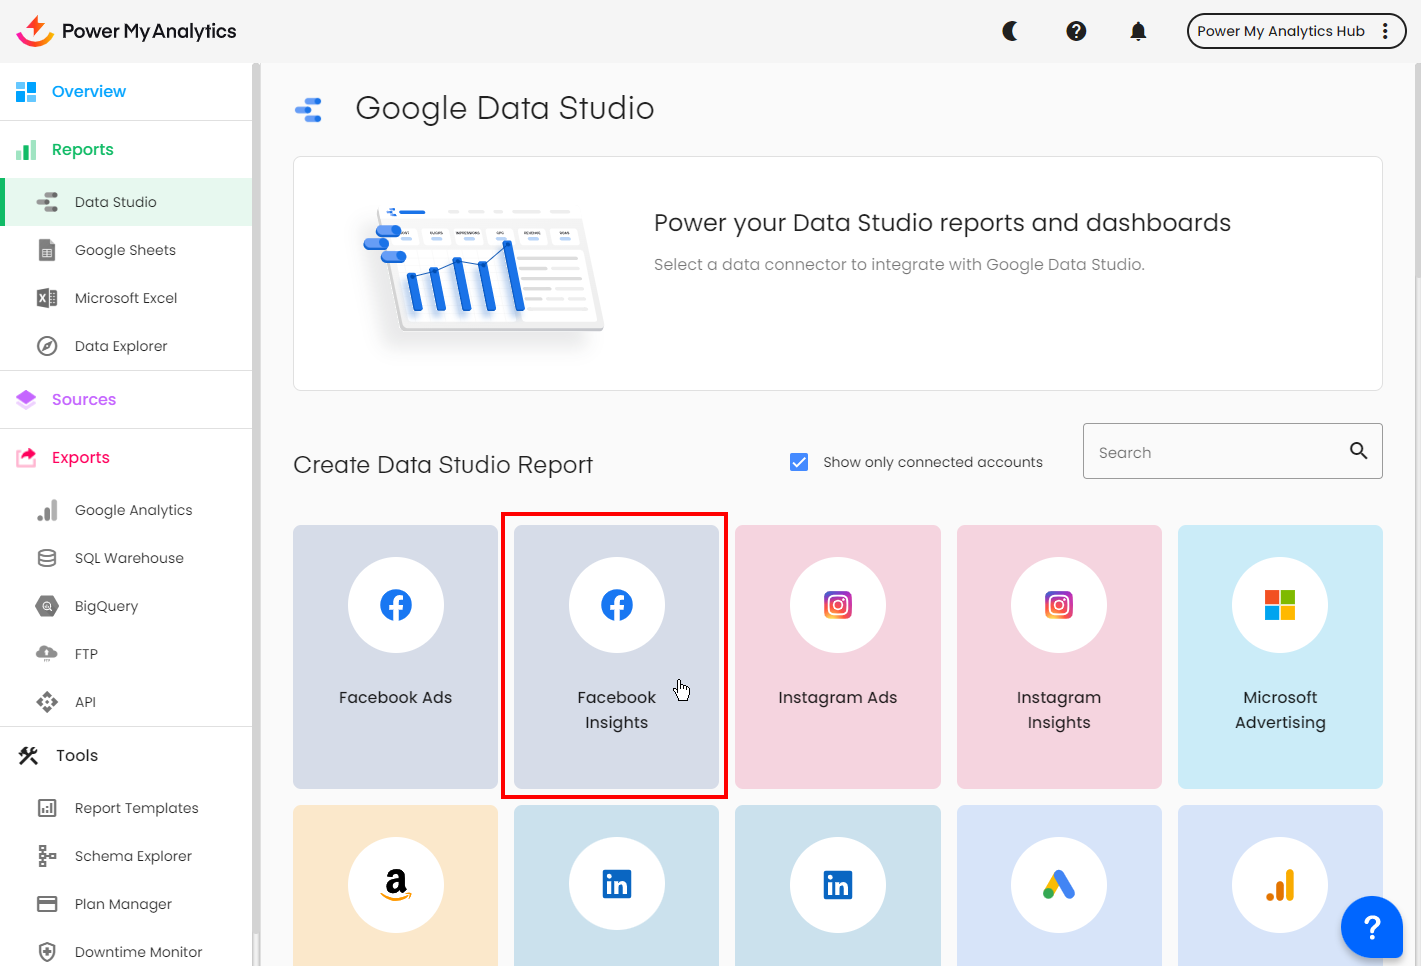Viewport: 1421px width, 966px height.
Task: Select the Instagram Ads connector
Action: tap(837, 656)
